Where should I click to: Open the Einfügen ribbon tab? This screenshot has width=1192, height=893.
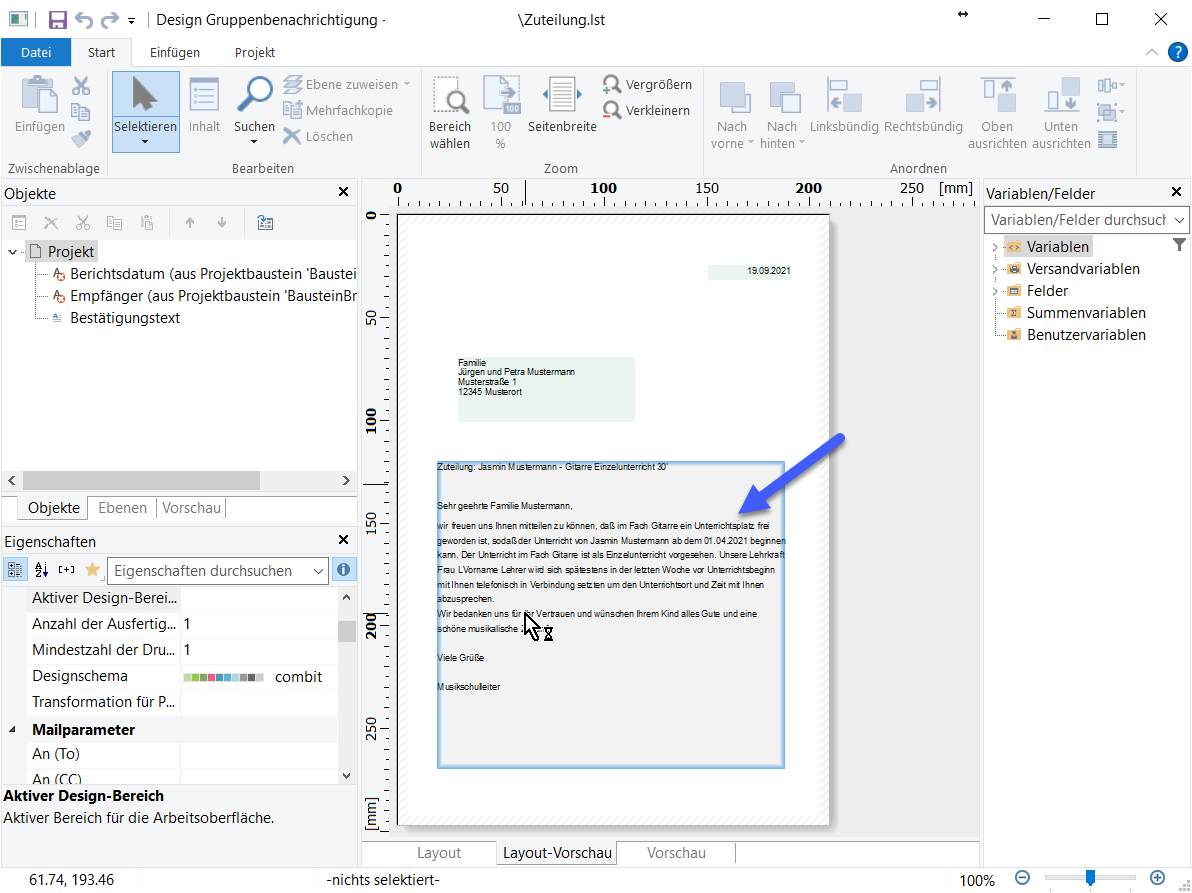point(175,52)
